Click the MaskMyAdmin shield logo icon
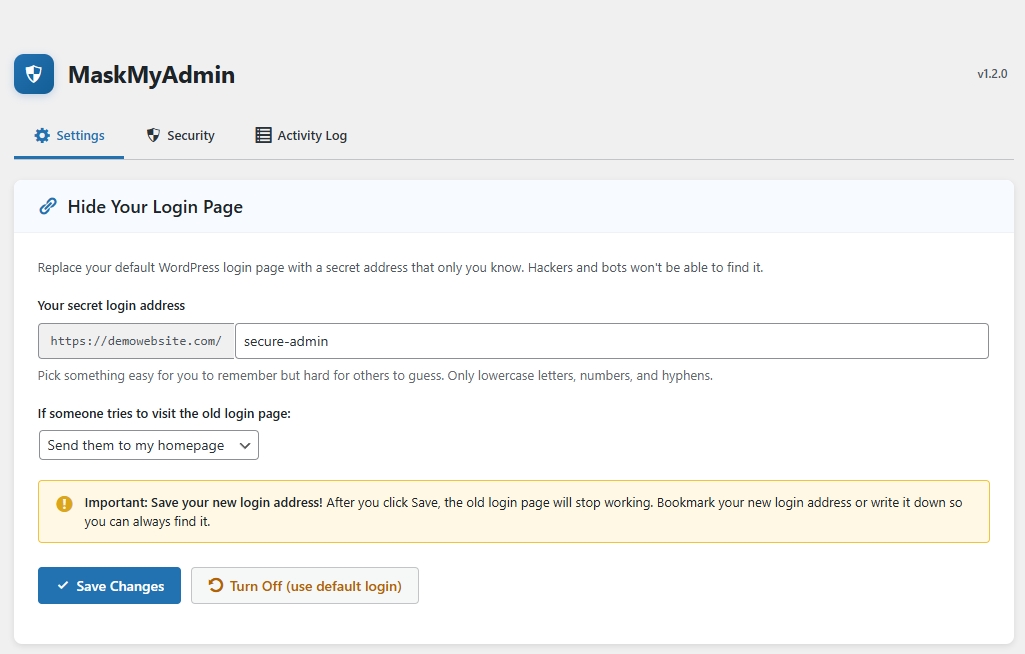The width and height of the screenshot is (1025, 654). pyautogui.click(x=34, y=74)
